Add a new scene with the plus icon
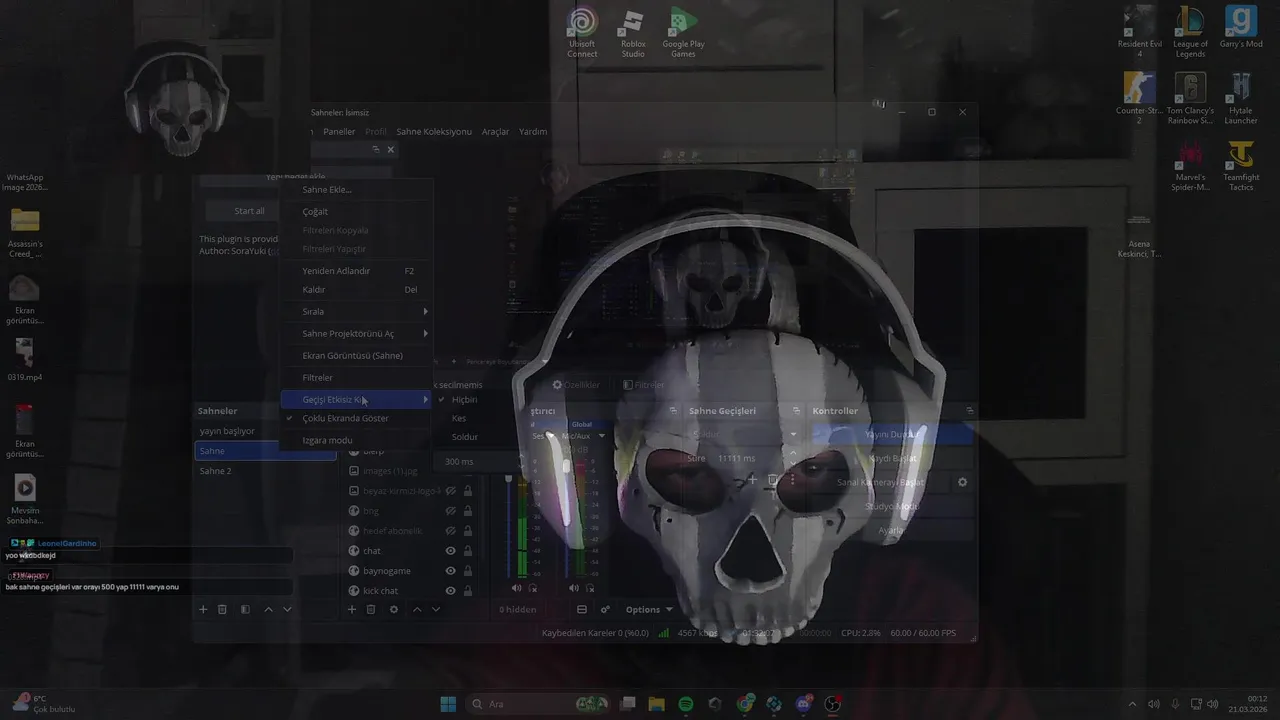 pos(203,609)
